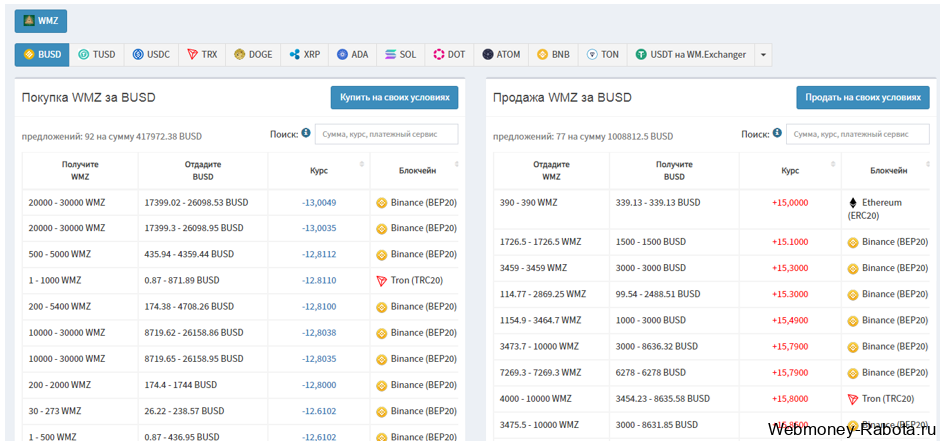Screen dimensions: 945x447
Task: Click rate +15.1000 in Продажа table
Action: point(790,242)
